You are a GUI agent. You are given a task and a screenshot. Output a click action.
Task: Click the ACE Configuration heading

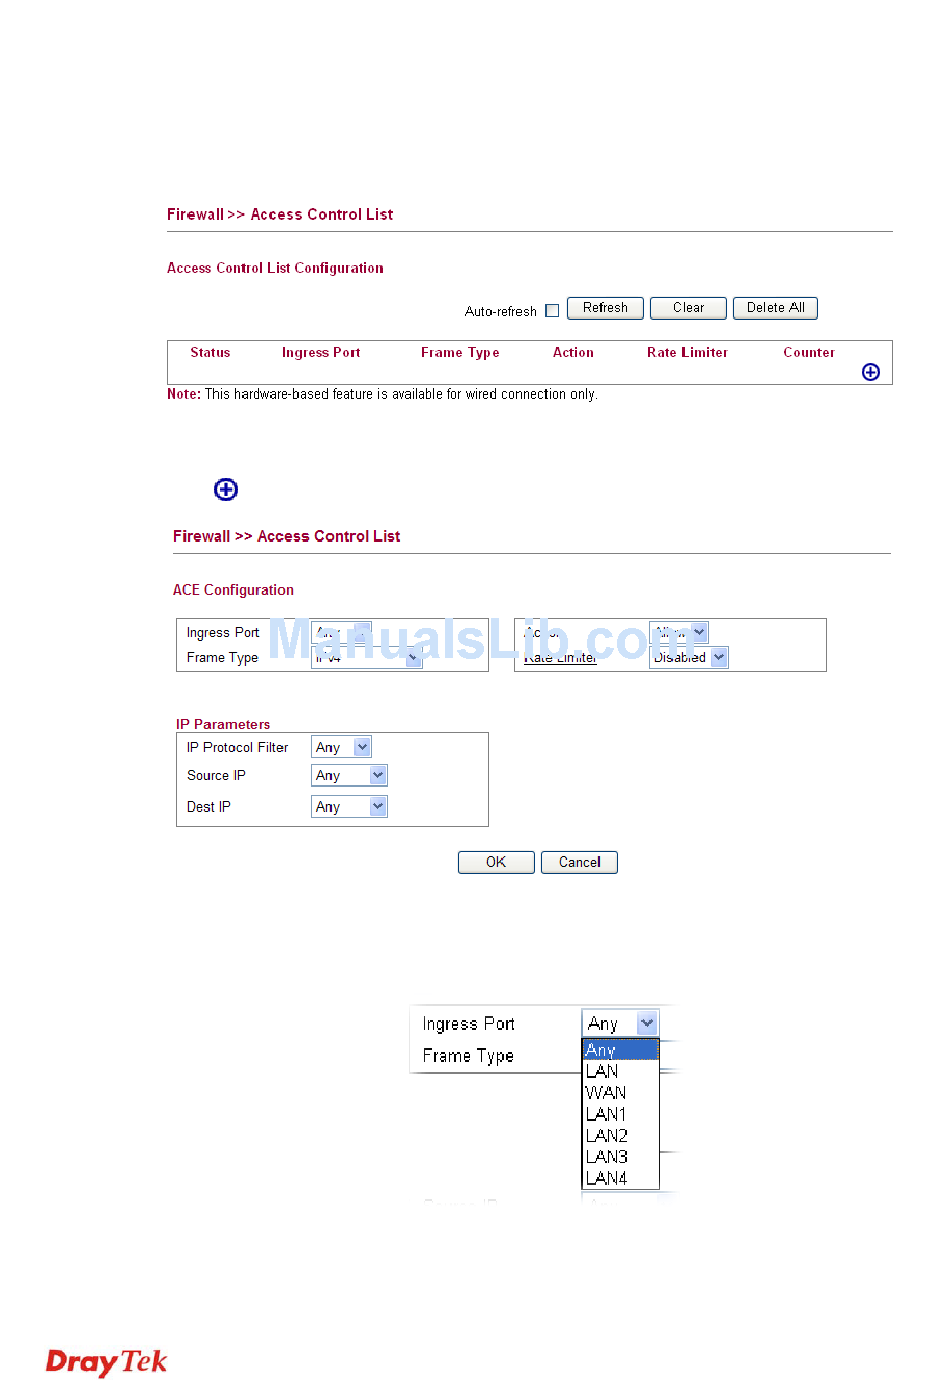coord(233,590)
